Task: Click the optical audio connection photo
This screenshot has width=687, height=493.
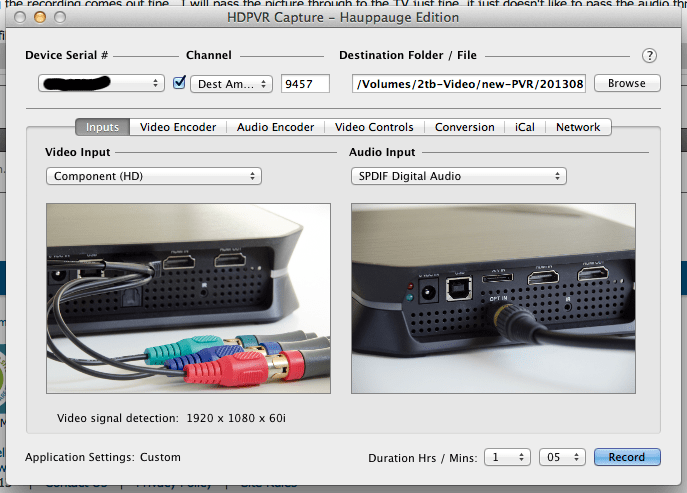Action: (494, 297)
